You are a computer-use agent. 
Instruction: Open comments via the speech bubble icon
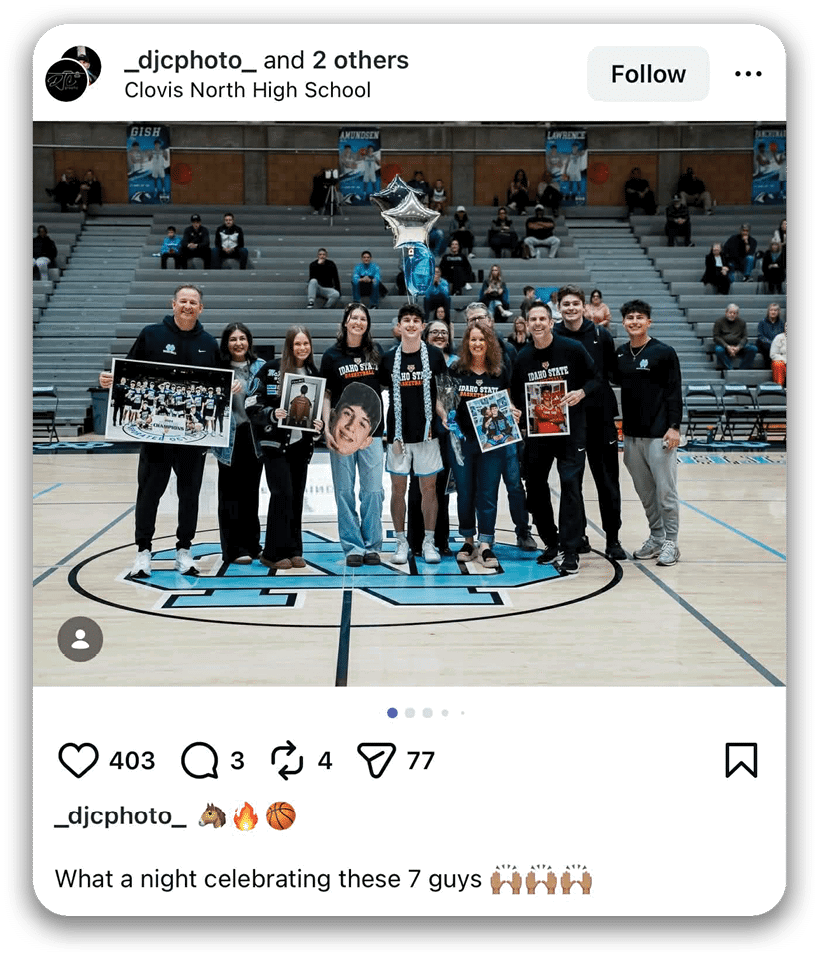point(199,761)
